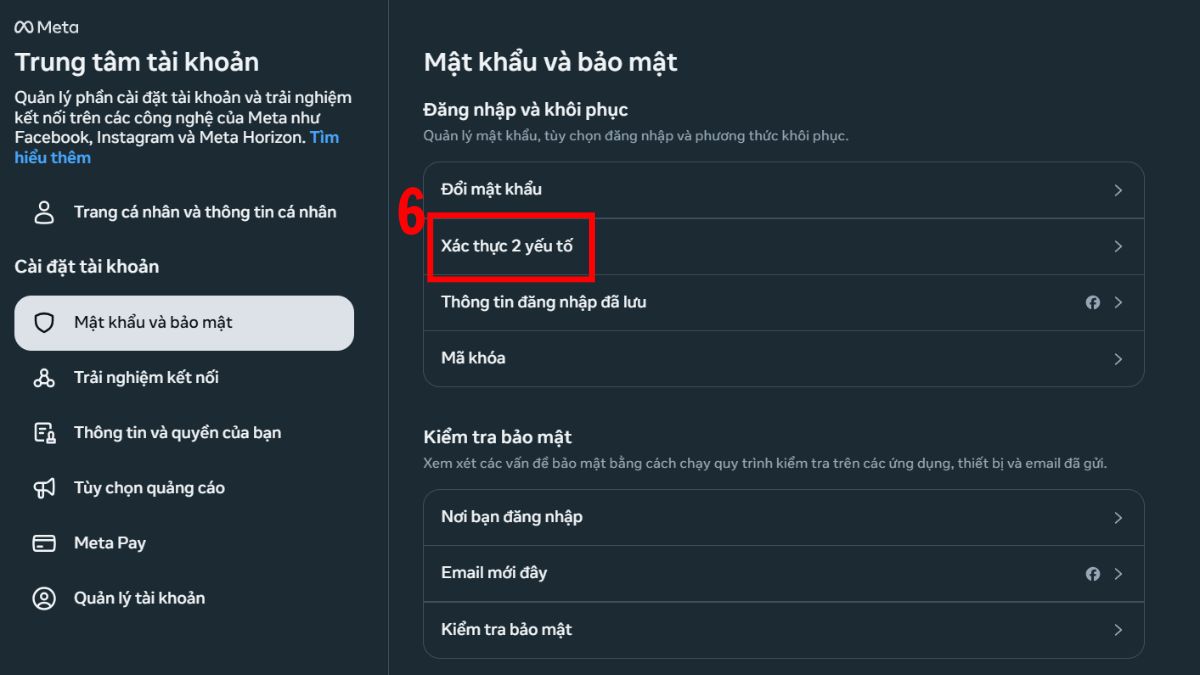Open Quản lý tài khoản section
Image resolution: width=1200 pixels, height=675 pixels.
point(139,597)
